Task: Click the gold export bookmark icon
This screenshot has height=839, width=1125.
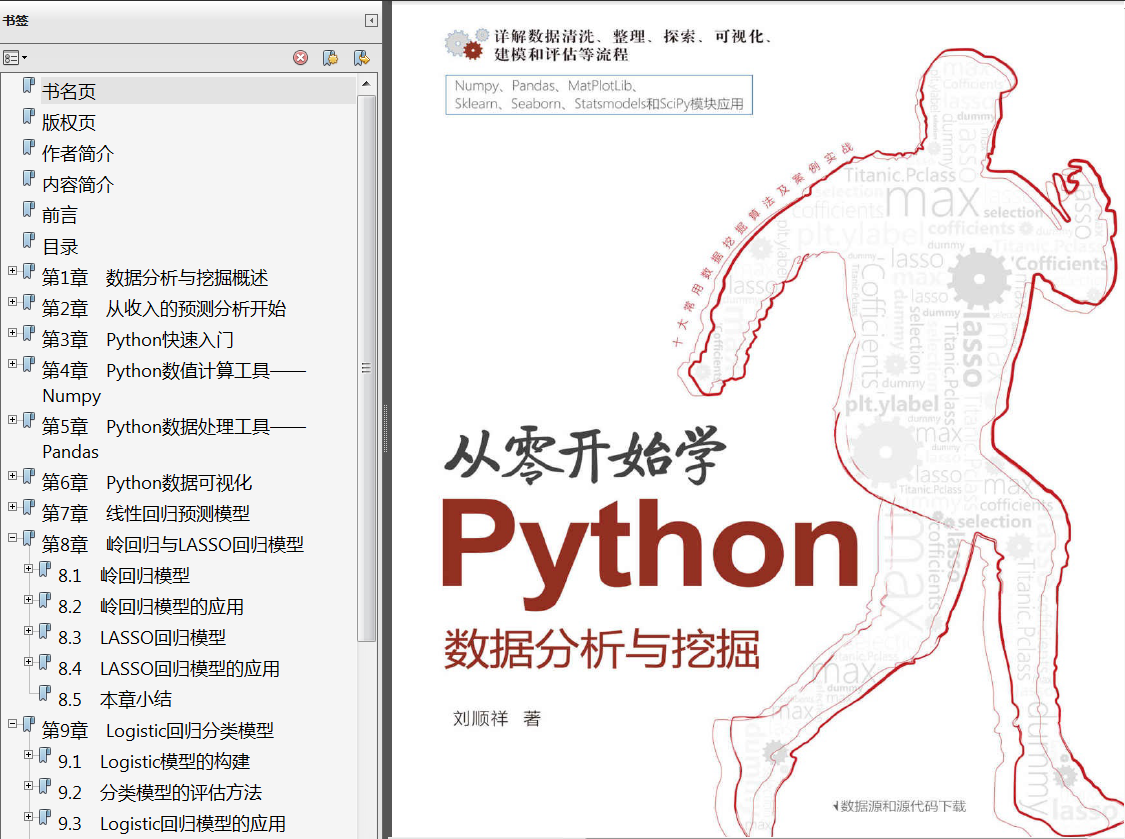Action: coord(361,58)
